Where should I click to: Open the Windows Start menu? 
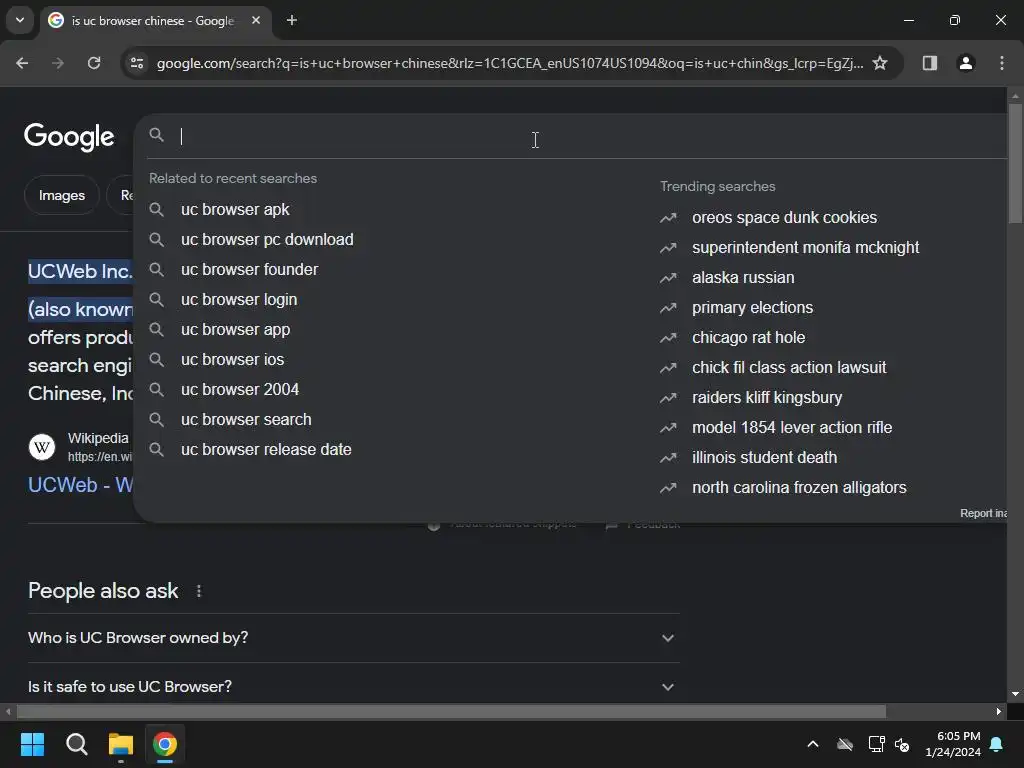(32, 744)
